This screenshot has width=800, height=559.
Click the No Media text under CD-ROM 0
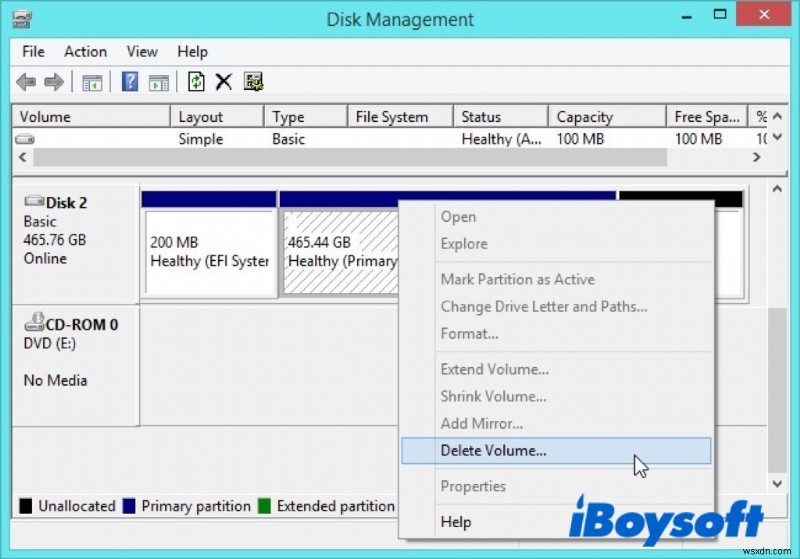(55, 380)
